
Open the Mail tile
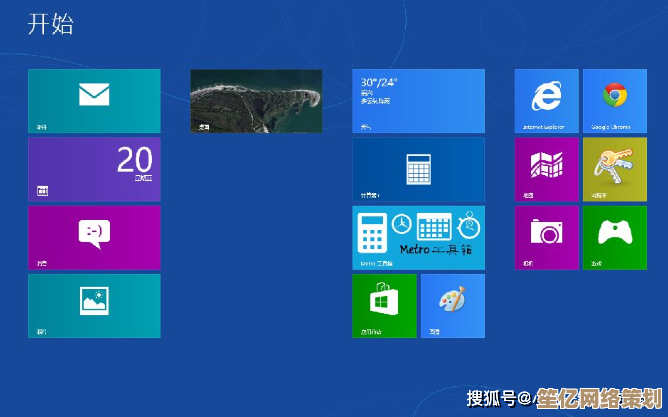[x=94, y=101]
